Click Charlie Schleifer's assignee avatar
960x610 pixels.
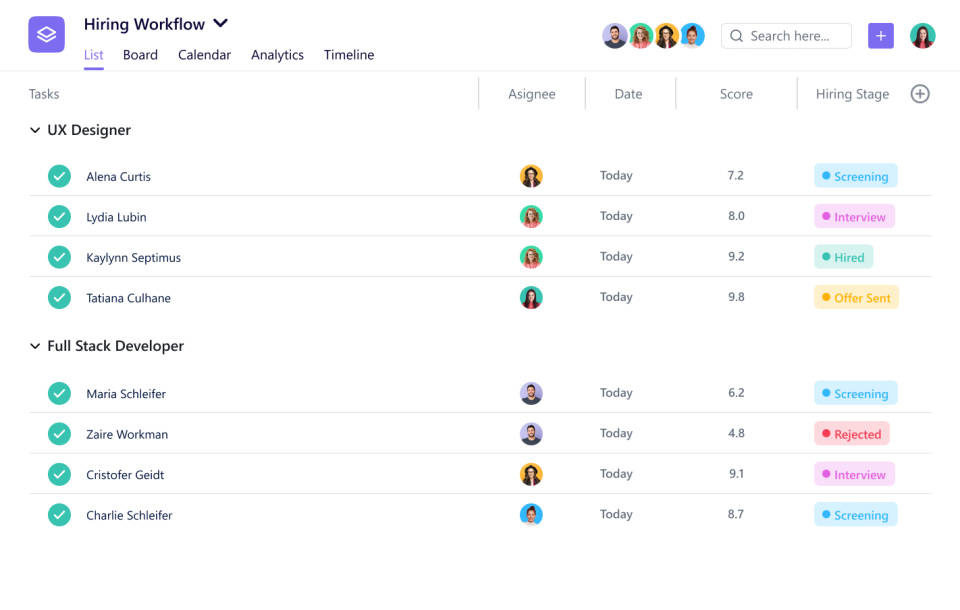point(531,515)
